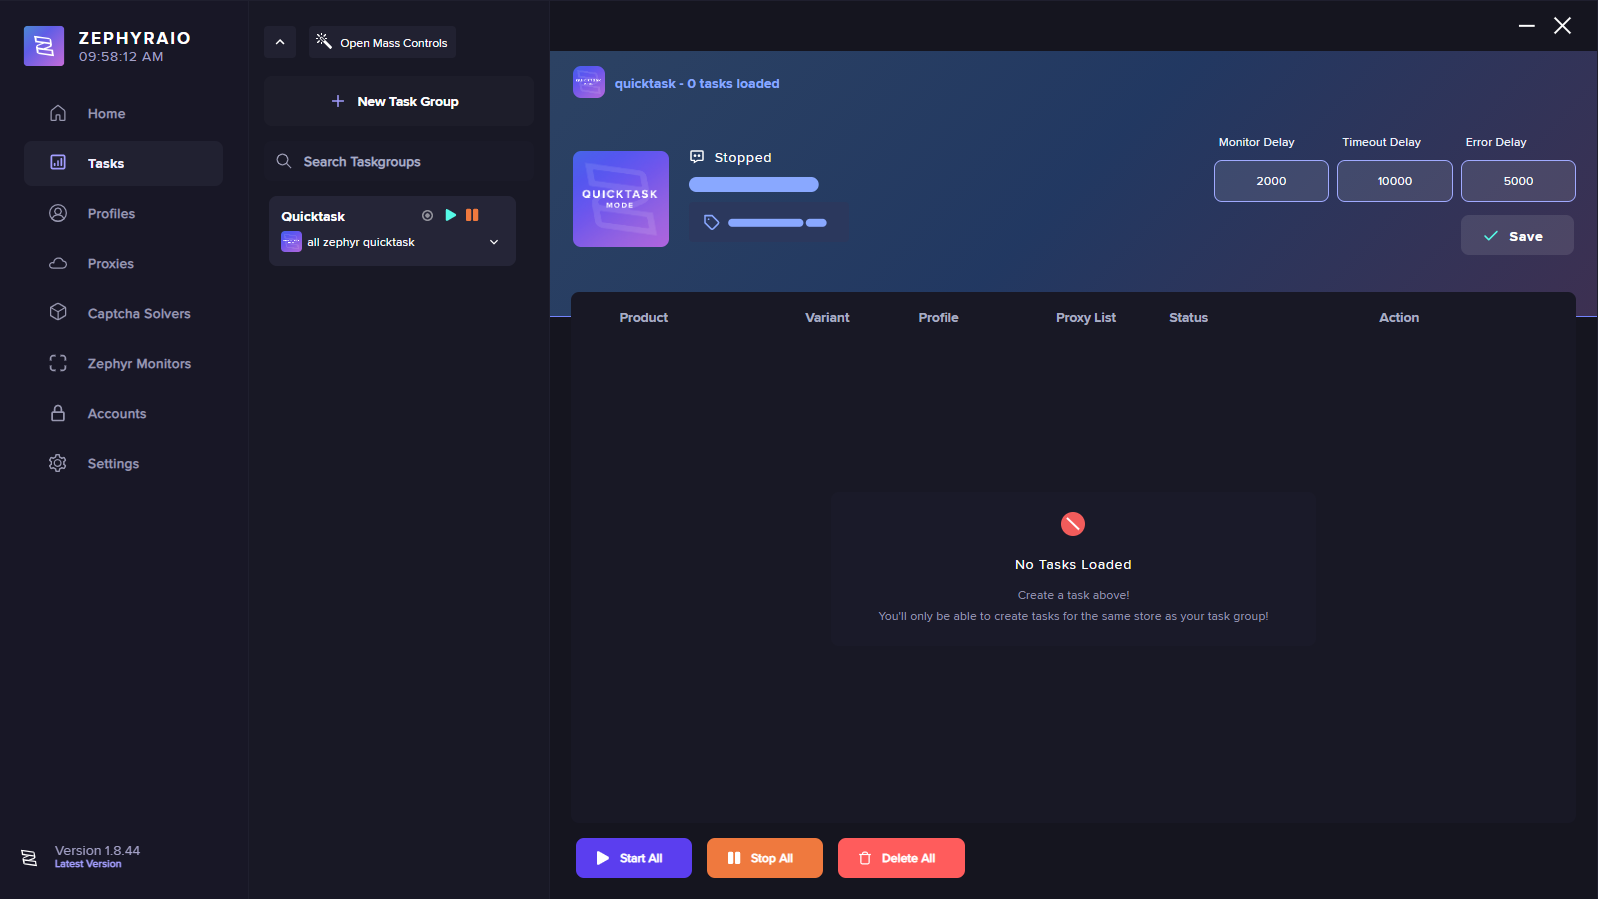Click the tag icon under Stopped status
Screen dimensions: 1598x899
click(712, 222)
